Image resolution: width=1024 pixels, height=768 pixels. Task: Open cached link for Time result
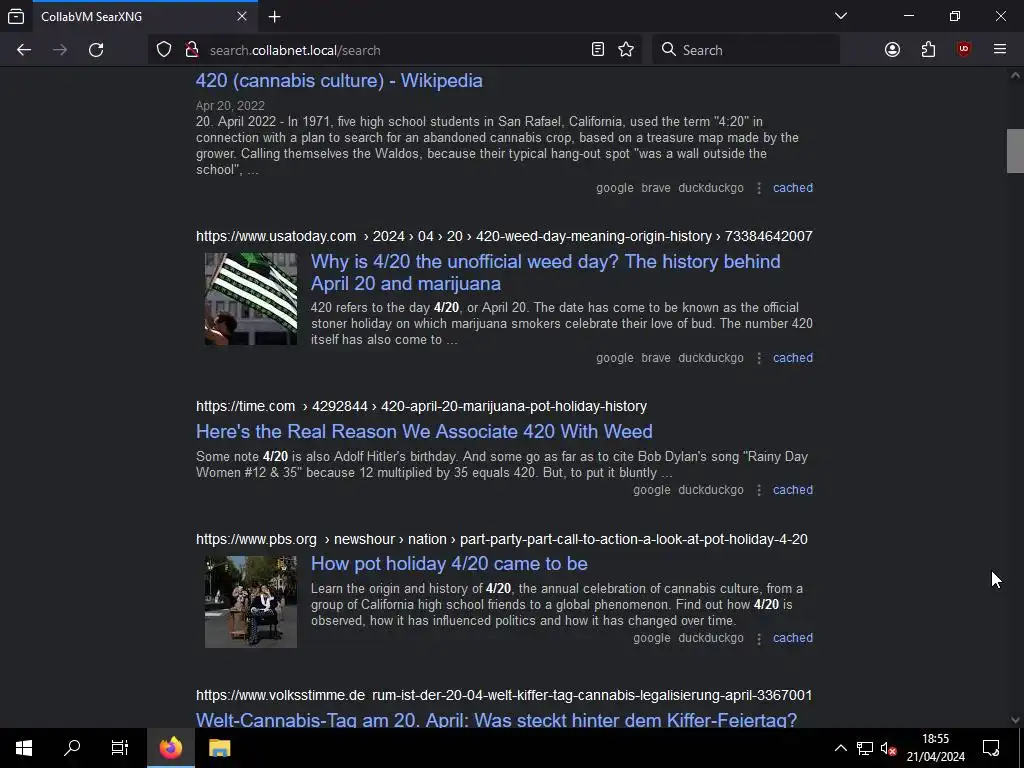[793, 490]
